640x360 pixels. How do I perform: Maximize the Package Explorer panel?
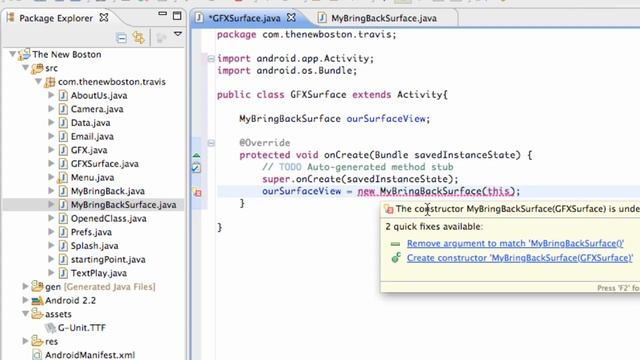177,16
